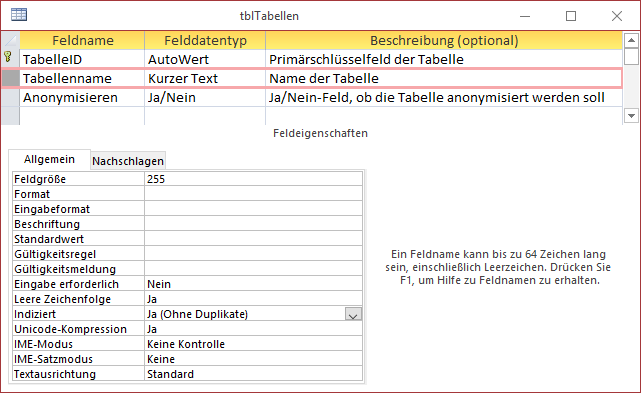Viewport: 641px width, 393px height.
Task: Click the Ja/Nein data type cell
Action: (205, 97)
